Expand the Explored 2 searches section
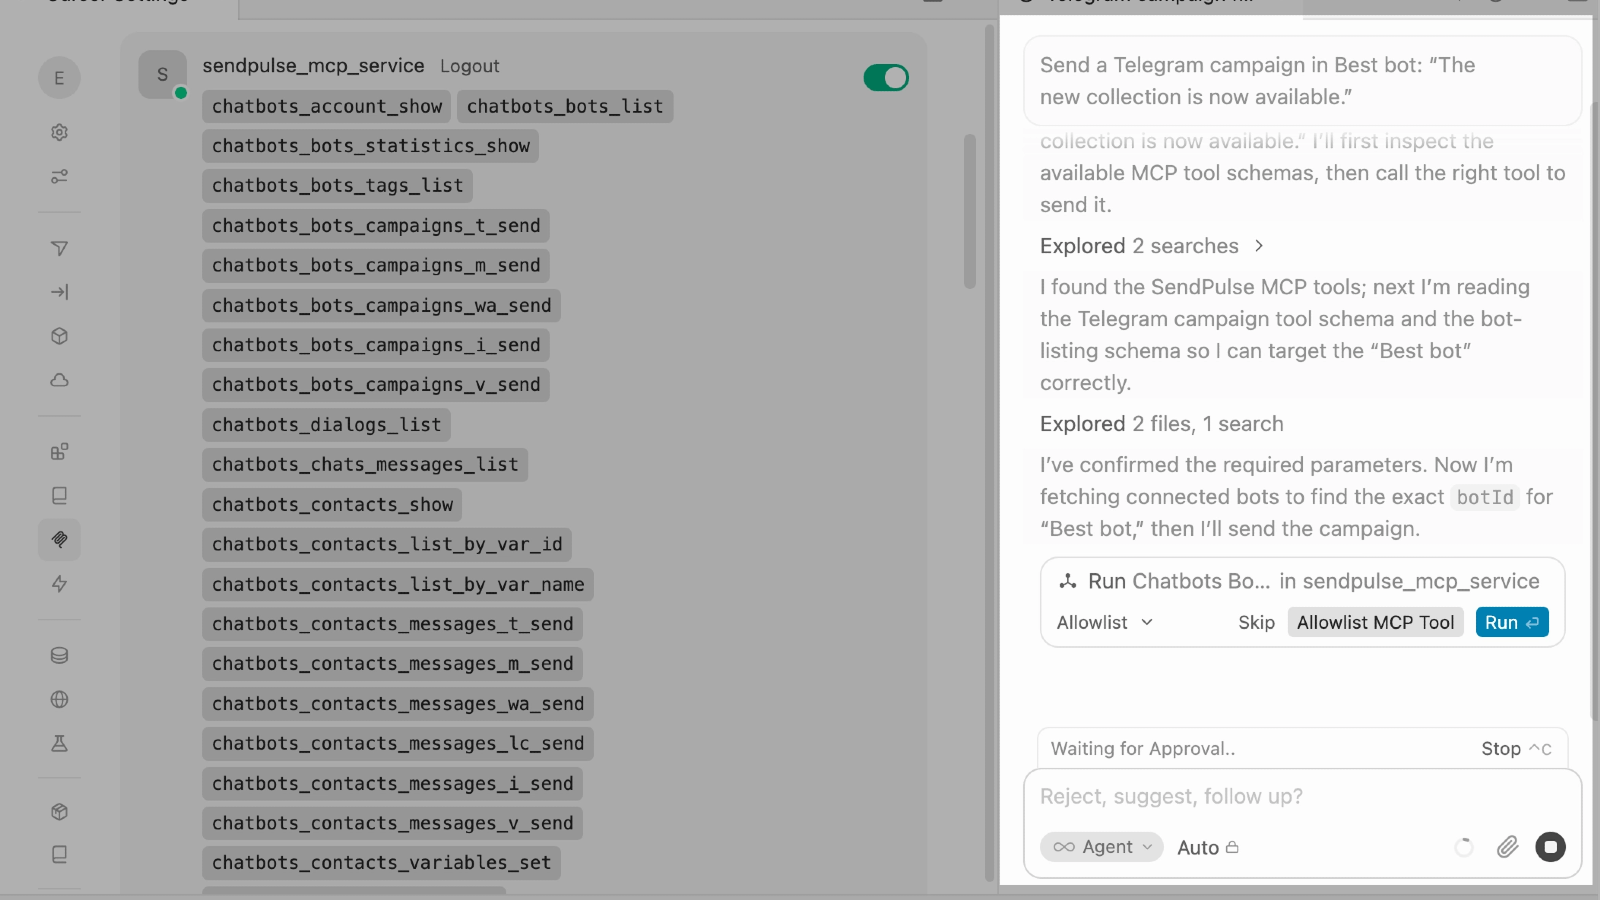Viewport: 1600px width, 900px height. [1152, 246]
